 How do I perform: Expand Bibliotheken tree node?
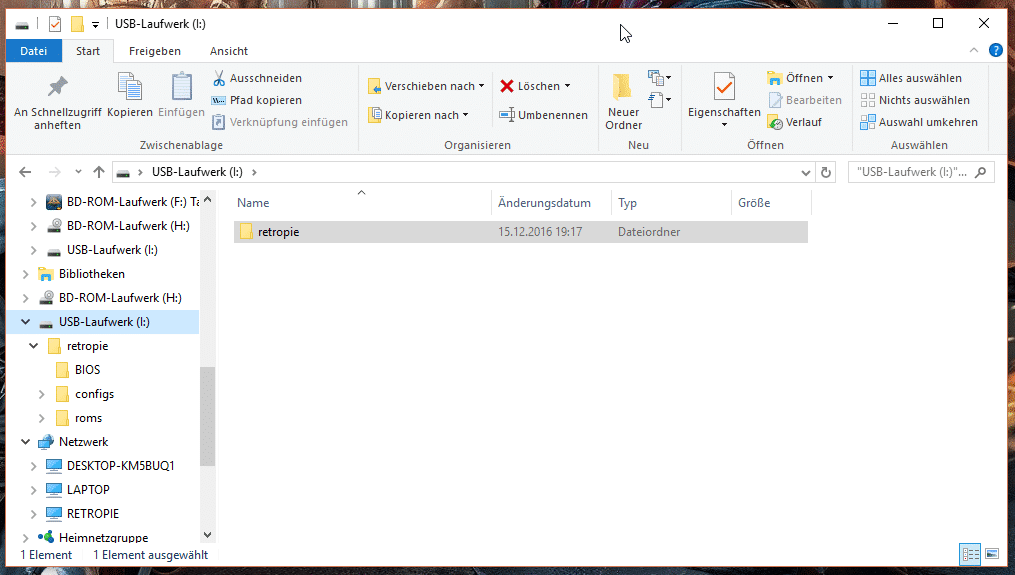[25, 274]
